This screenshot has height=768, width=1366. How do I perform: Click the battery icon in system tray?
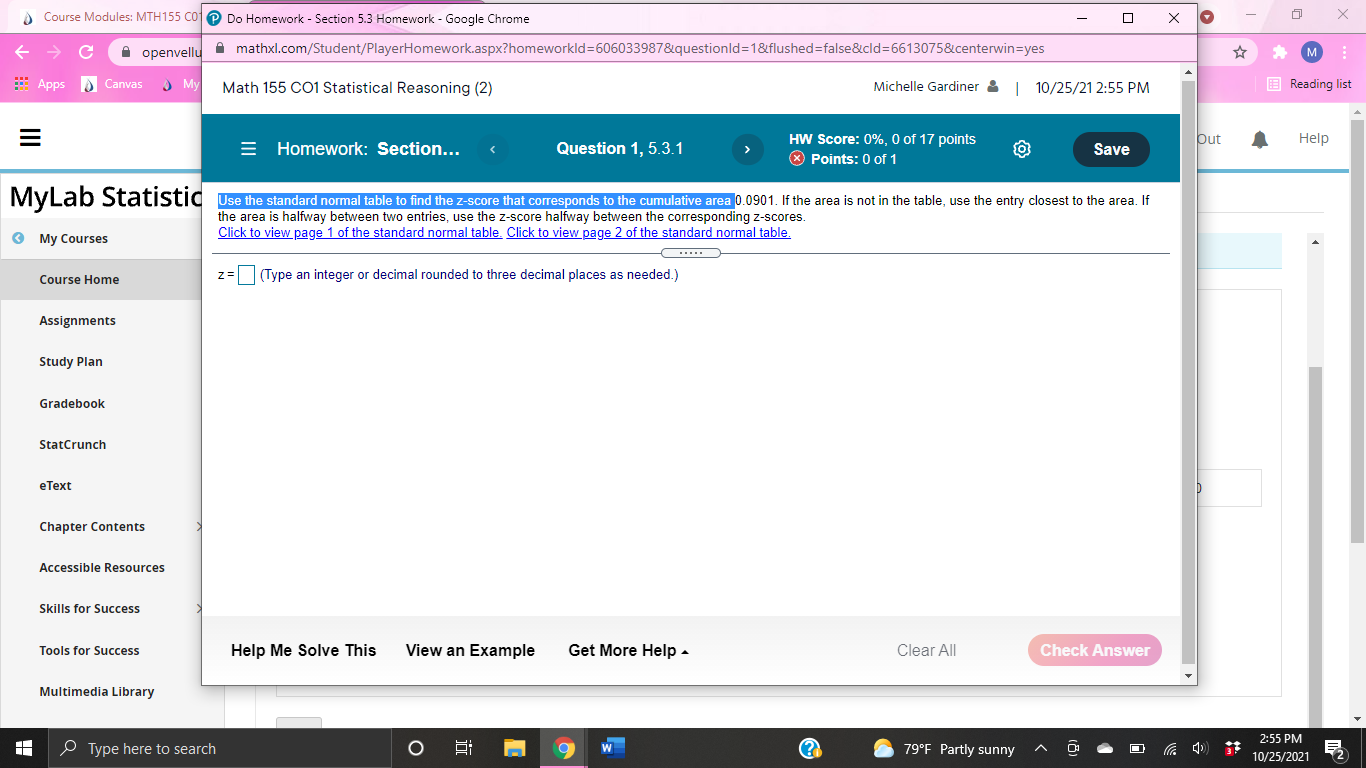point(1137,748)
